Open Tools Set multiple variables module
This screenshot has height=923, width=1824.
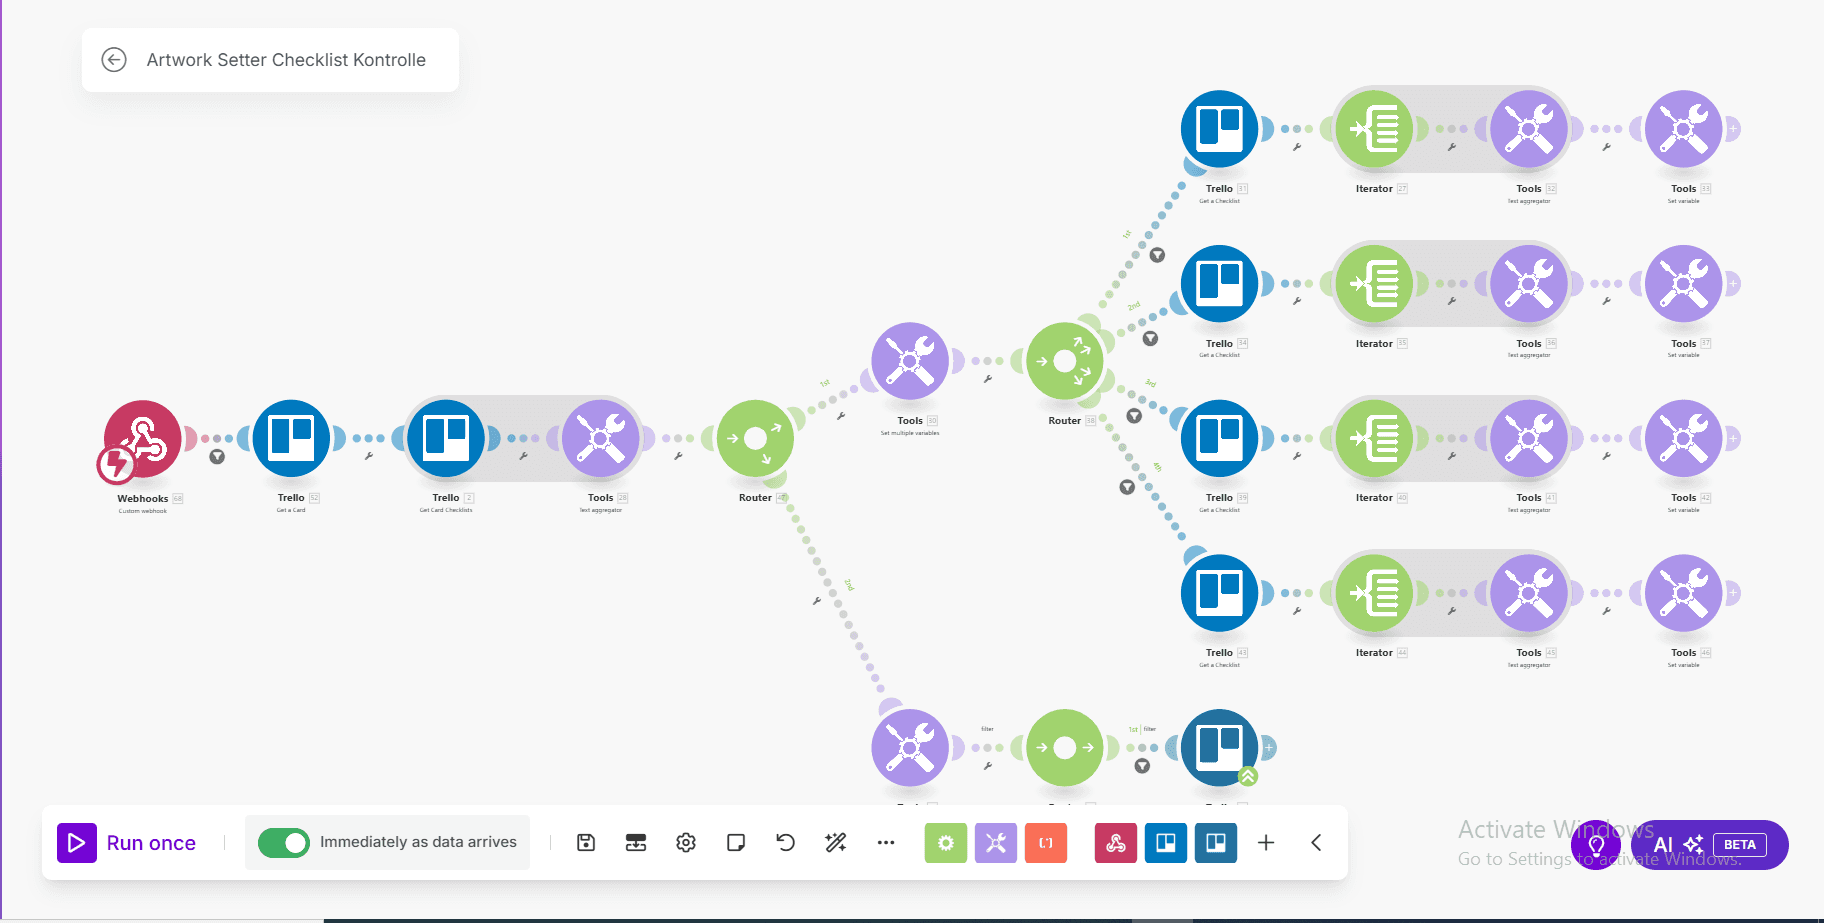910,361
